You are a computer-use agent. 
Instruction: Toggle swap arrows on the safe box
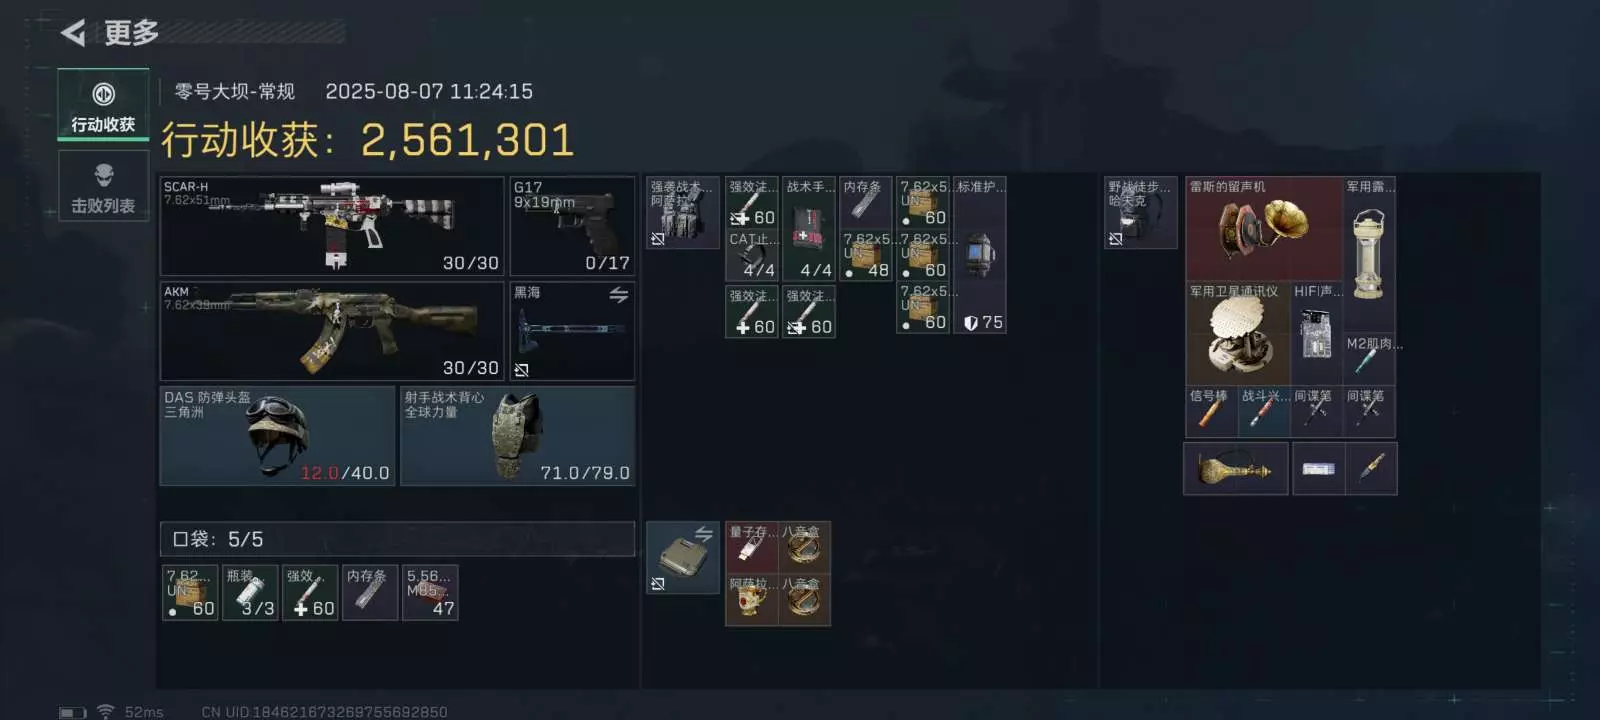[704, 534]
